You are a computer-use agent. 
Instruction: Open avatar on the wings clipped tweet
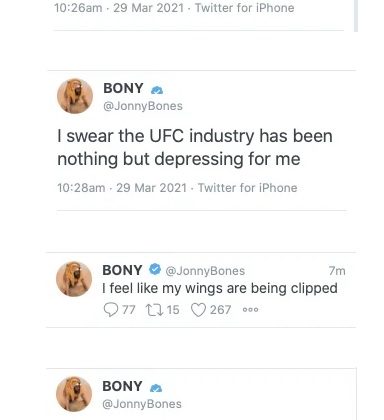coord(74,279)
